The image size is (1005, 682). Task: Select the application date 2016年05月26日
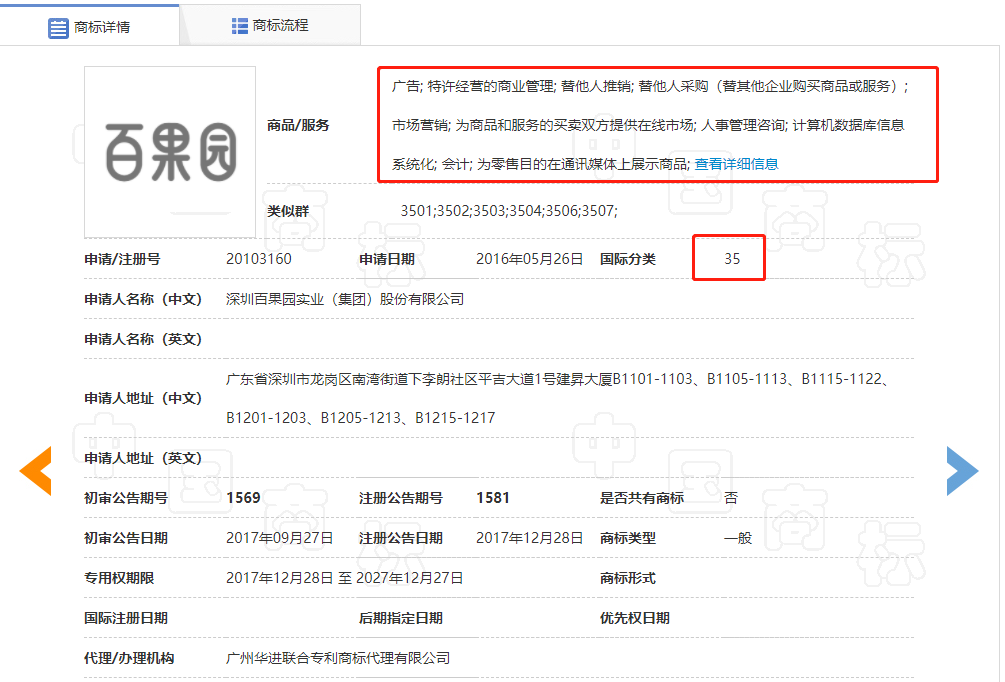point(529,259)
